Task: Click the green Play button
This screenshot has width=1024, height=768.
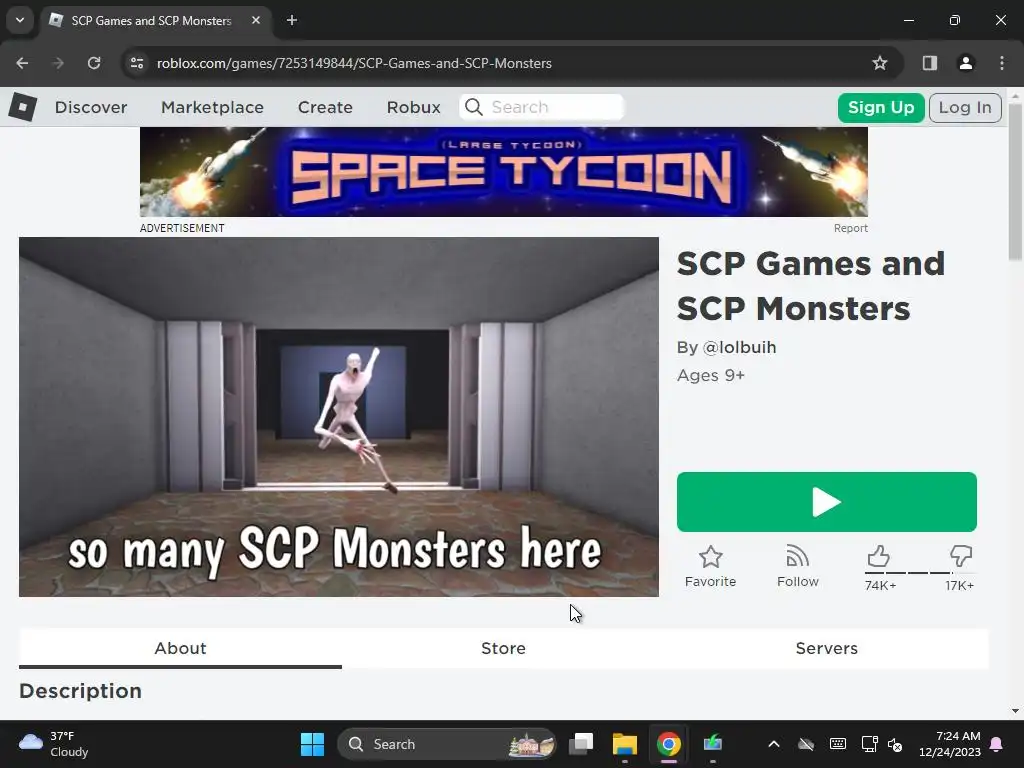Action: (x=826, y=502)
